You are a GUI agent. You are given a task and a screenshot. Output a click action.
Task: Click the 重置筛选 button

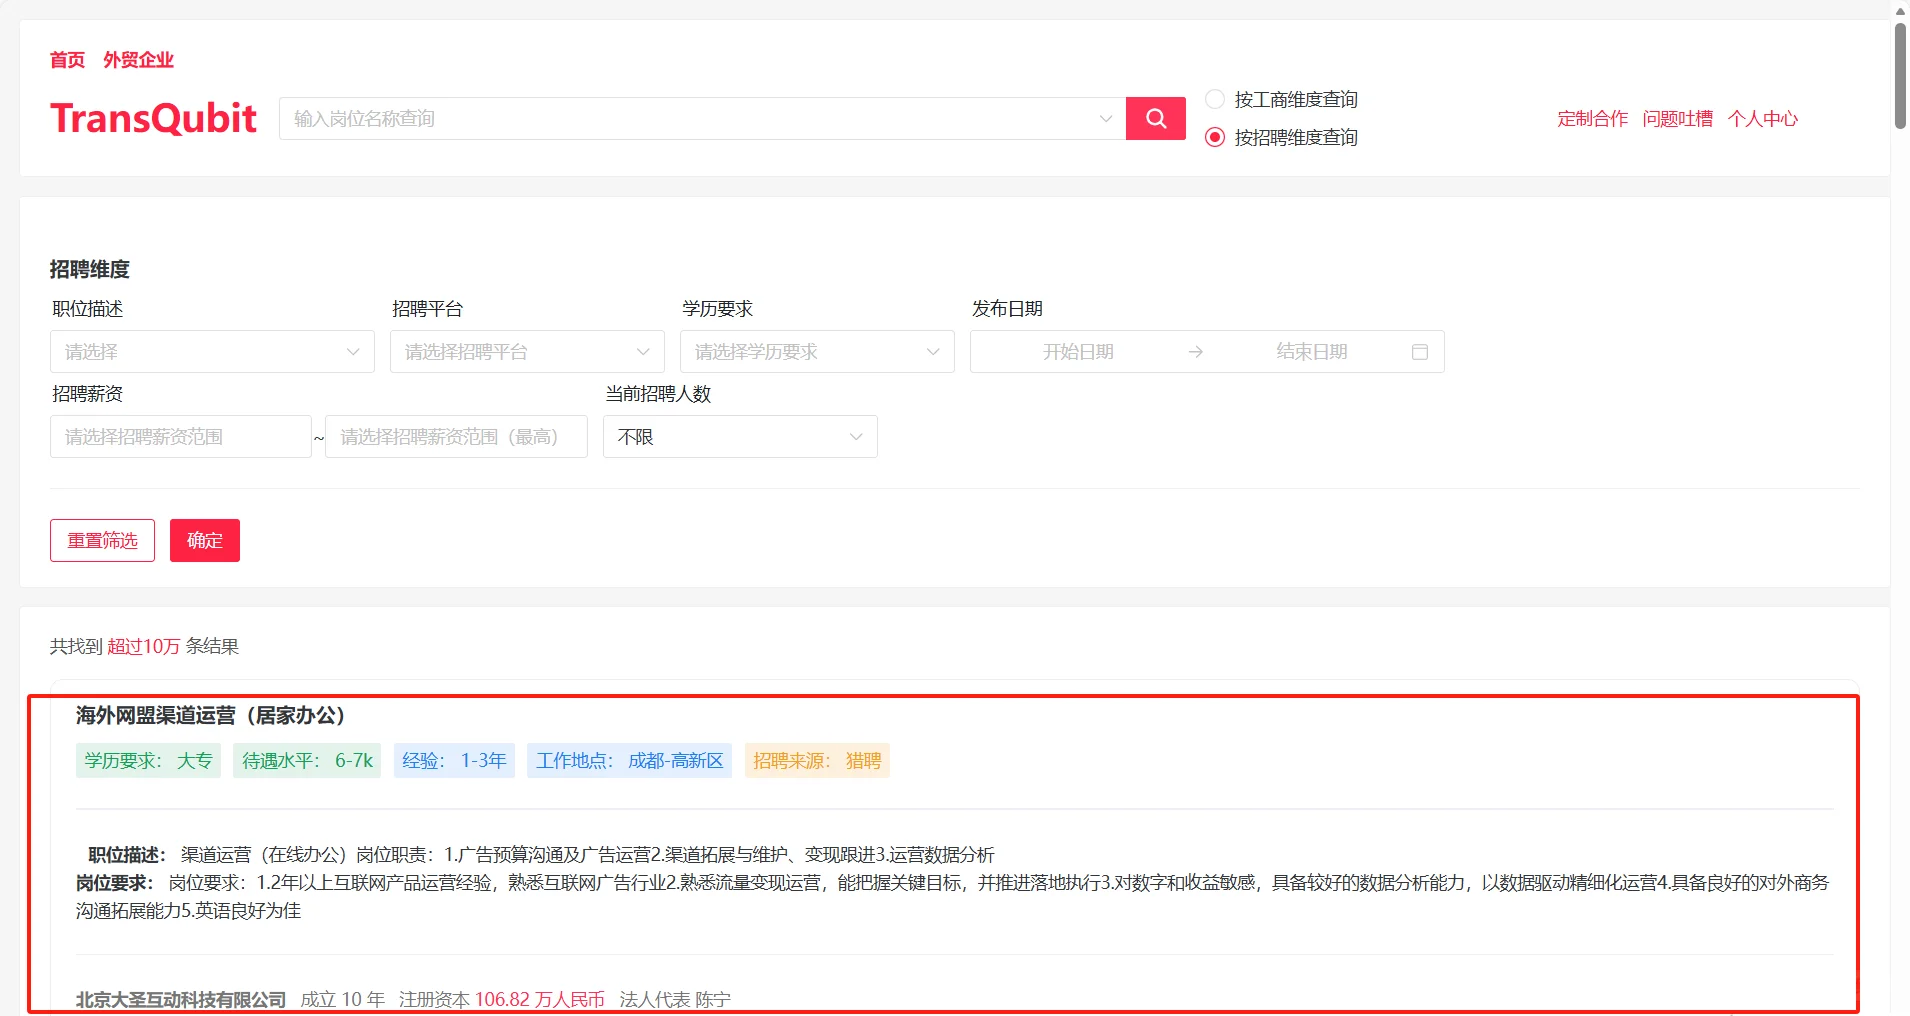tap(101, 540)
